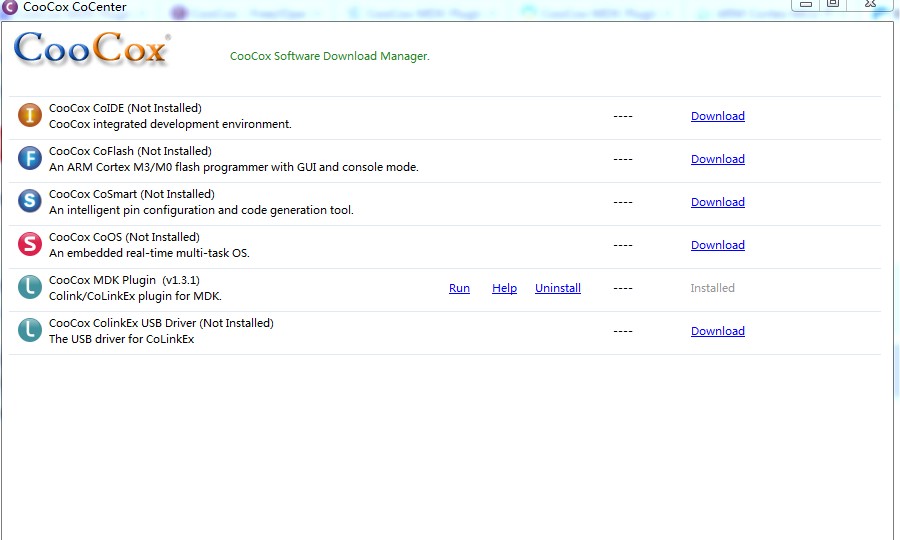Click the CooCox CoCenter window title text
This screenshot has height=540, width=900.
(75, 7)
